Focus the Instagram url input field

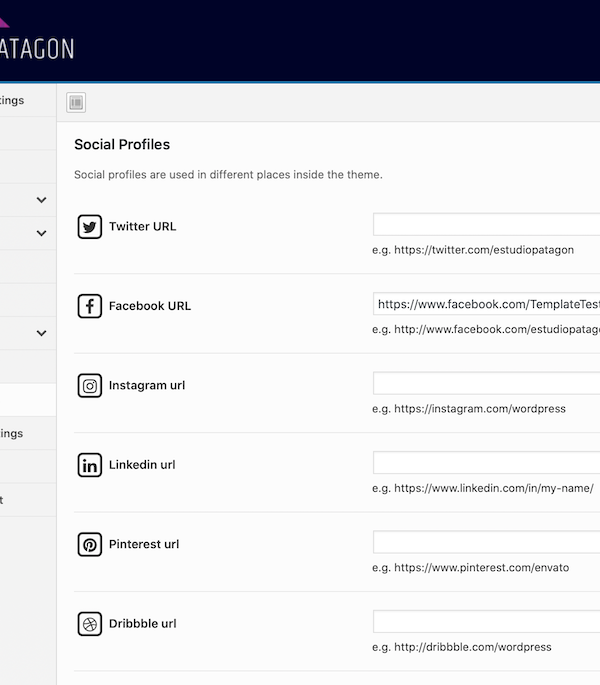tap(486, 384)
